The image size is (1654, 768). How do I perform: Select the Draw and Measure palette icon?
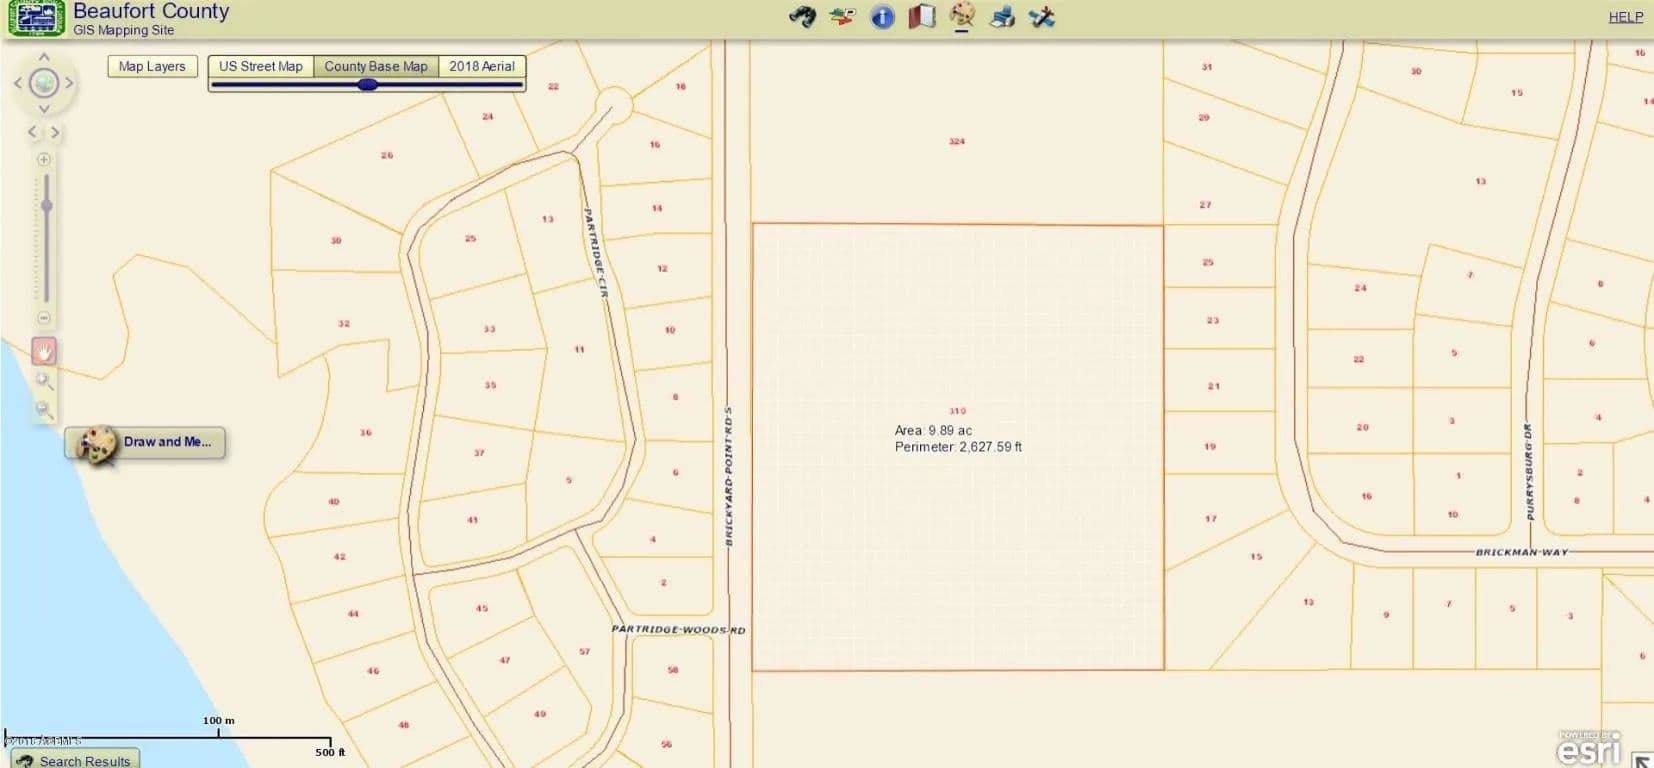962,15
